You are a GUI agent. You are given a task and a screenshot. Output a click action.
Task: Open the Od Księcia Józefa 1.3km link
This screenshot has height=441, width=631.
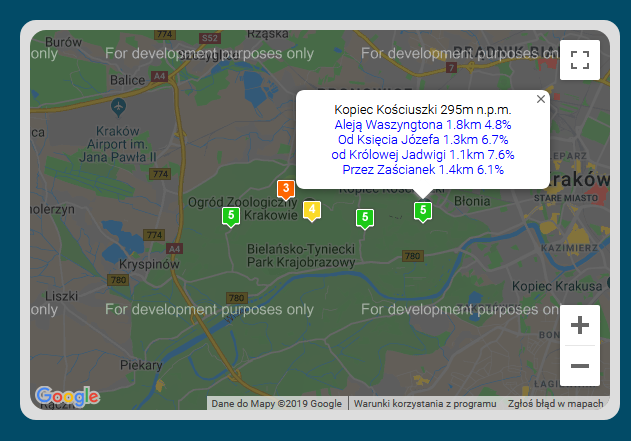(423, 140)
